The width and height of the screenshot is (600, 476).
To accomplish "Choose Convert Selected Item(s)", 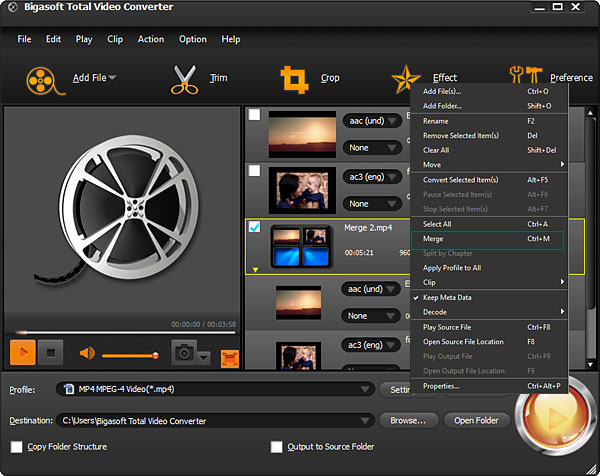I will (489, 180).
